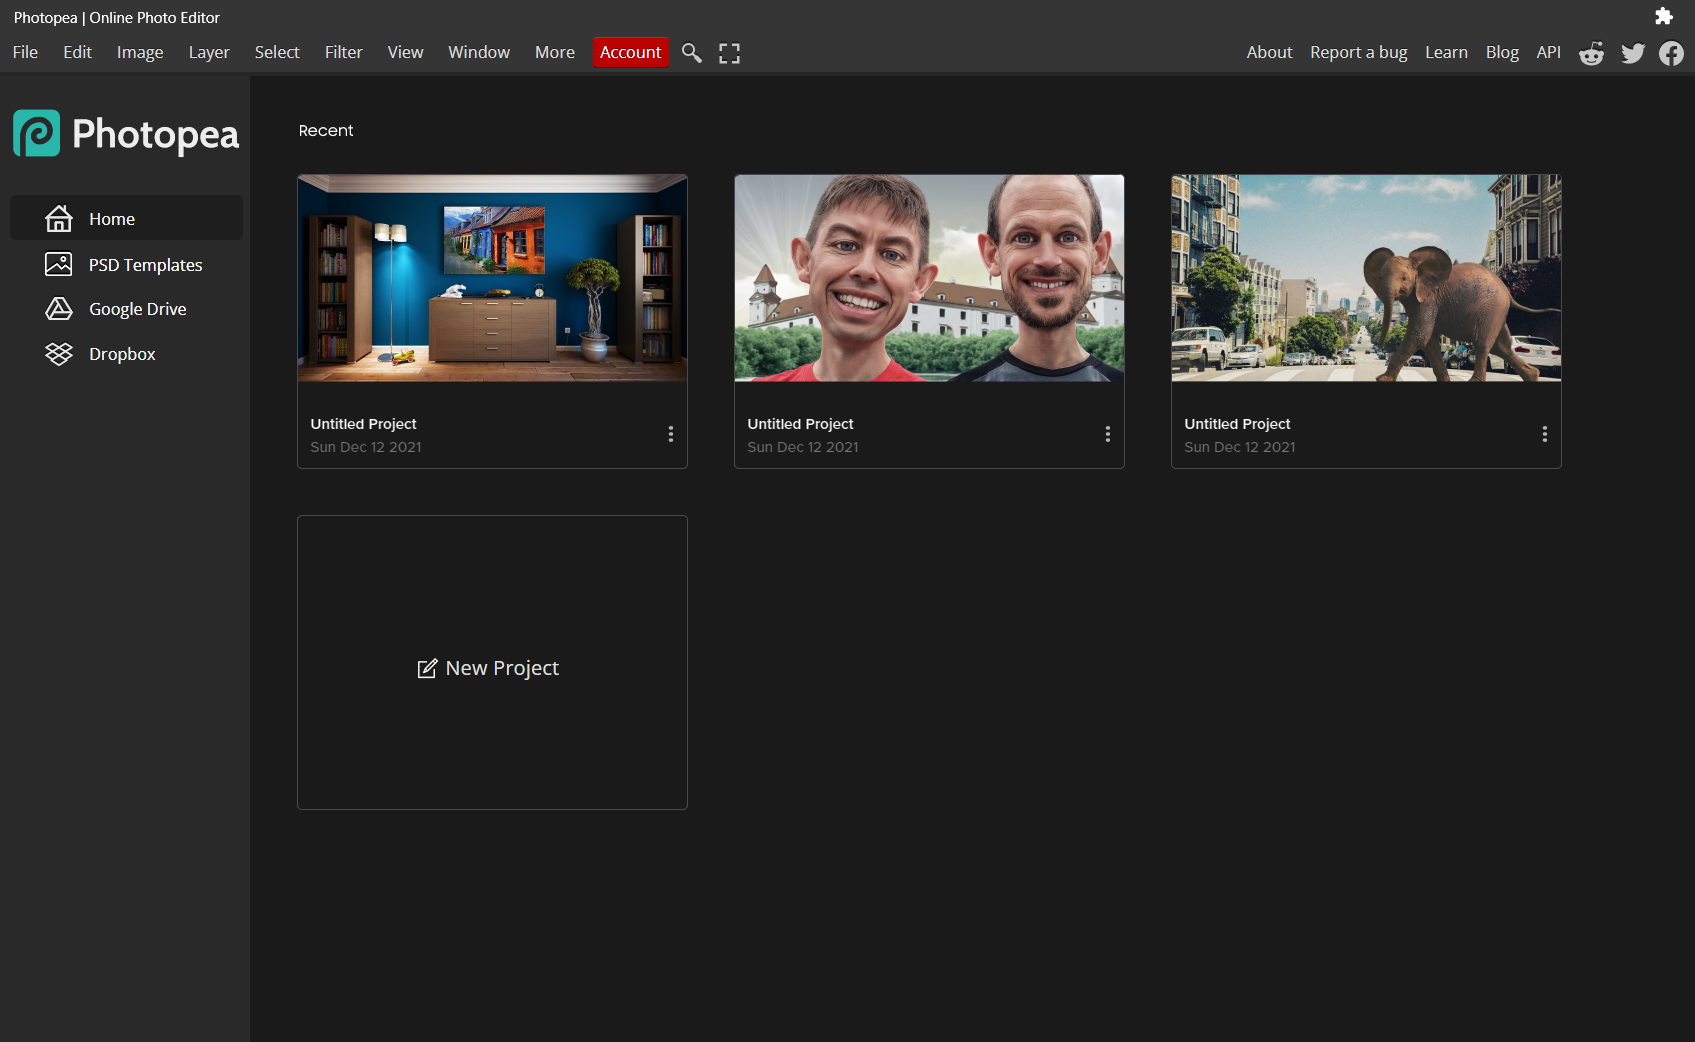
Task: Enter fullscreen using the fullscreen icon
Action: [x=729, y=53]
